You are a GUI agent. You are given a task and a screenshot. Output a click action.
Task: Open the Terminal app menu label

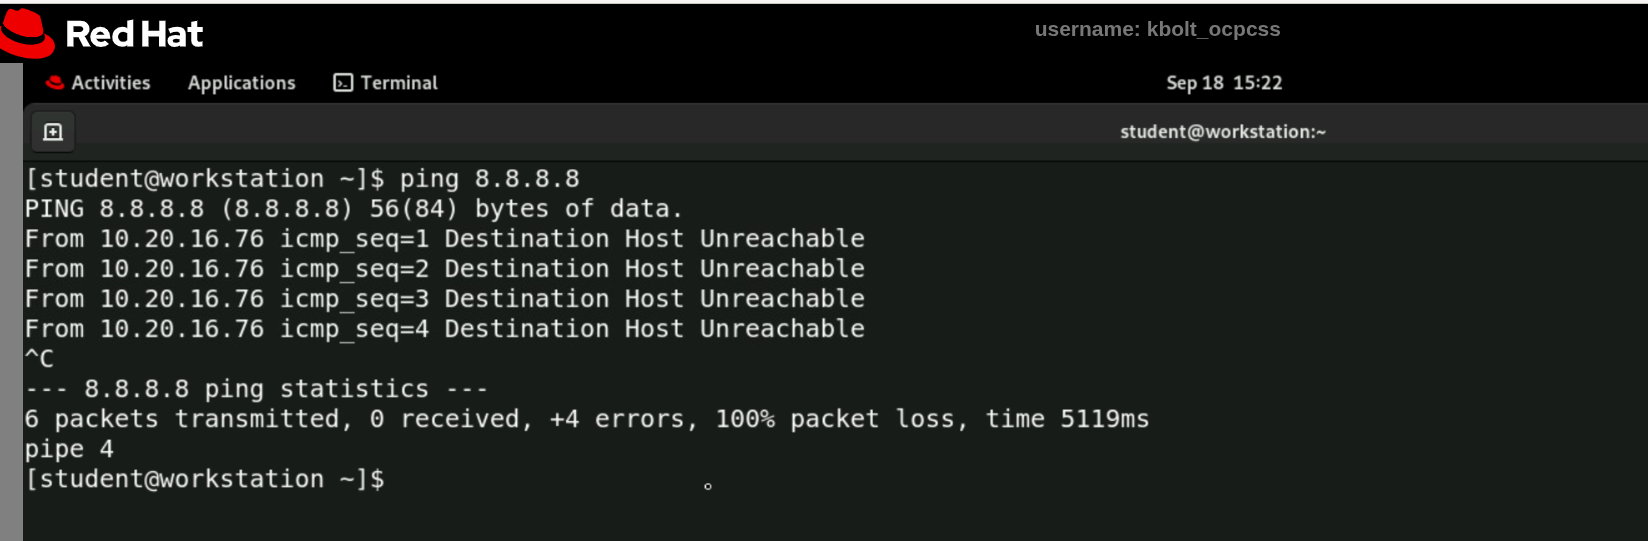tap(399, 83)
